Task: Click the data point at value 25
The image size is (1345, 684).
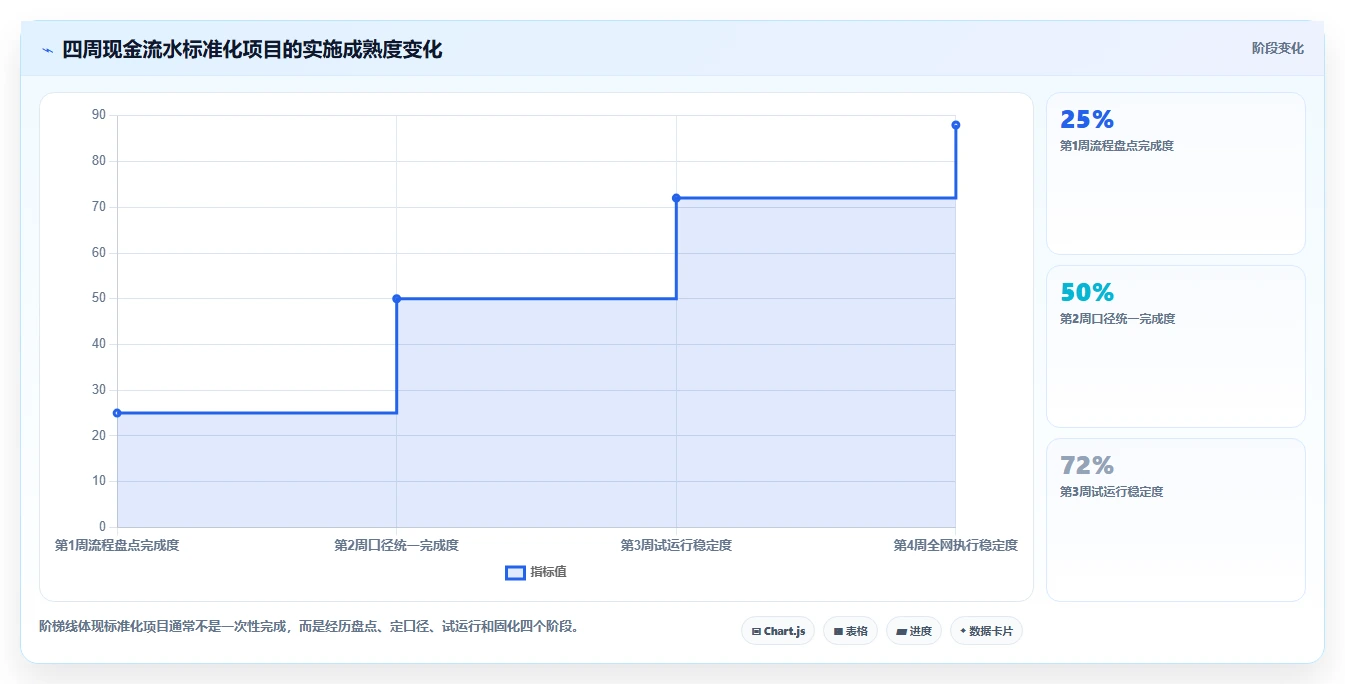Action: point(117,413)
